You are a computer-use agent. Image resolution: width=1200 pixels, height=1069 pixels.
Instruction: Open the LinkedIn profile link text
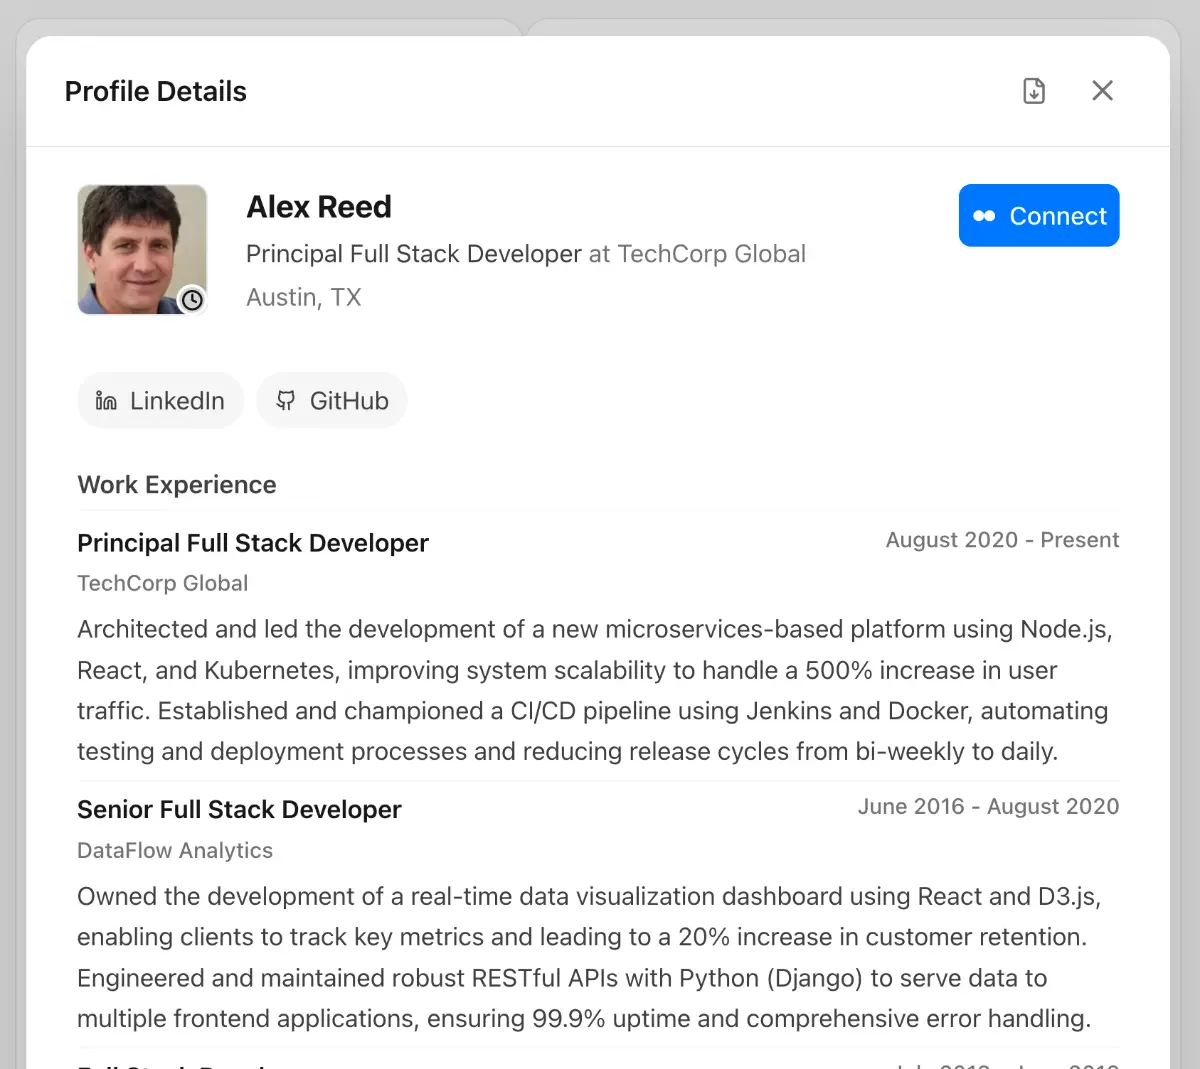point(177,401)
